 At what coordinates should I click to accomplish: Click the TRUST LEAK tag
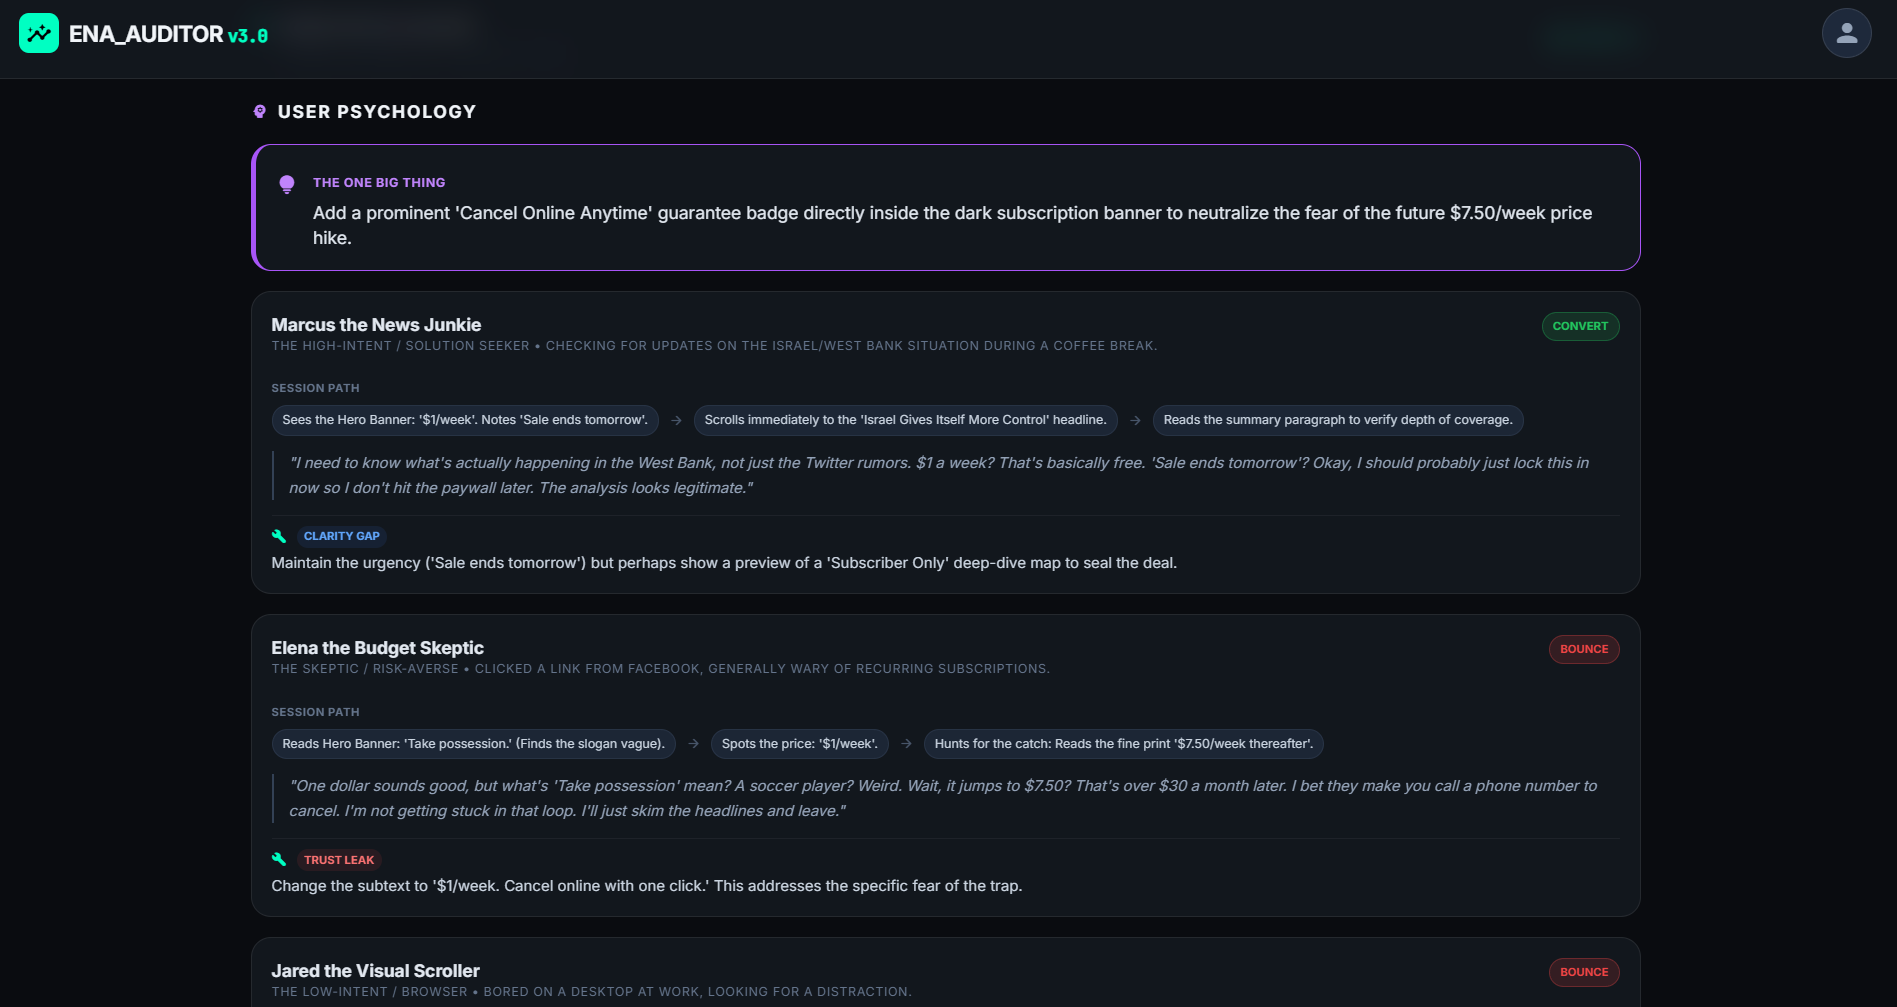(339, 860)
